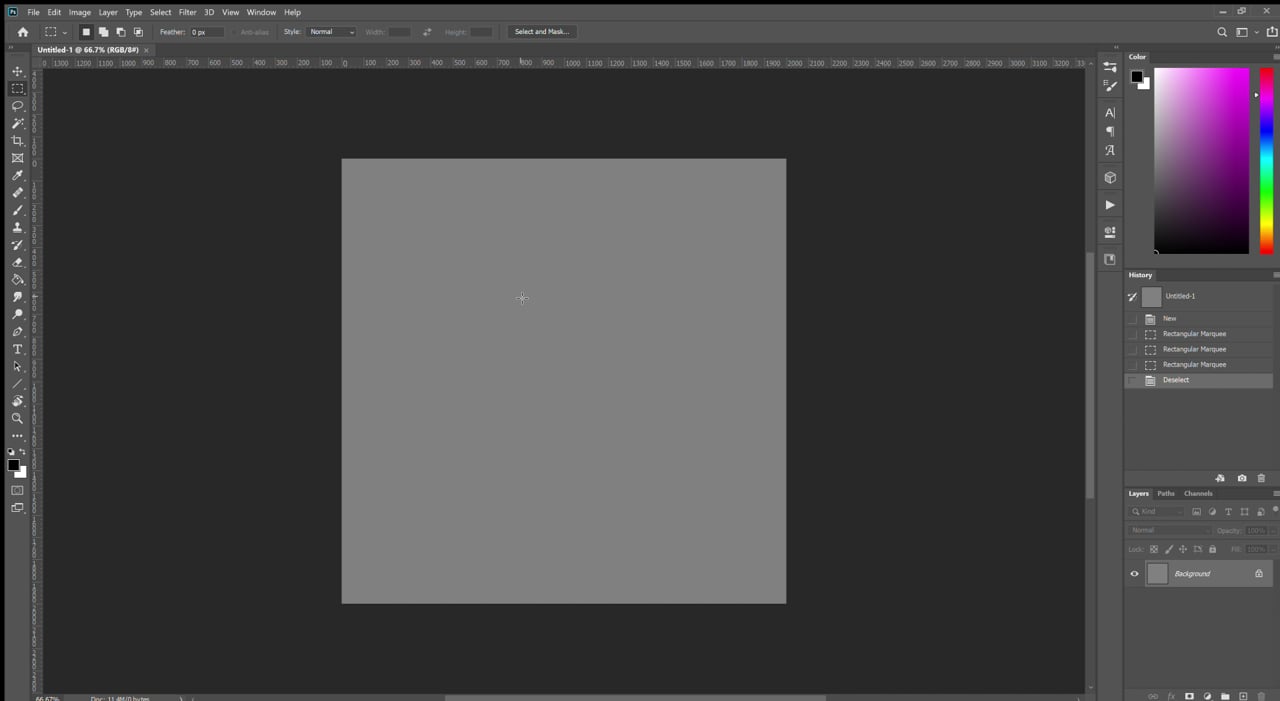Select the Magic Wand tool

click(17, 123)
